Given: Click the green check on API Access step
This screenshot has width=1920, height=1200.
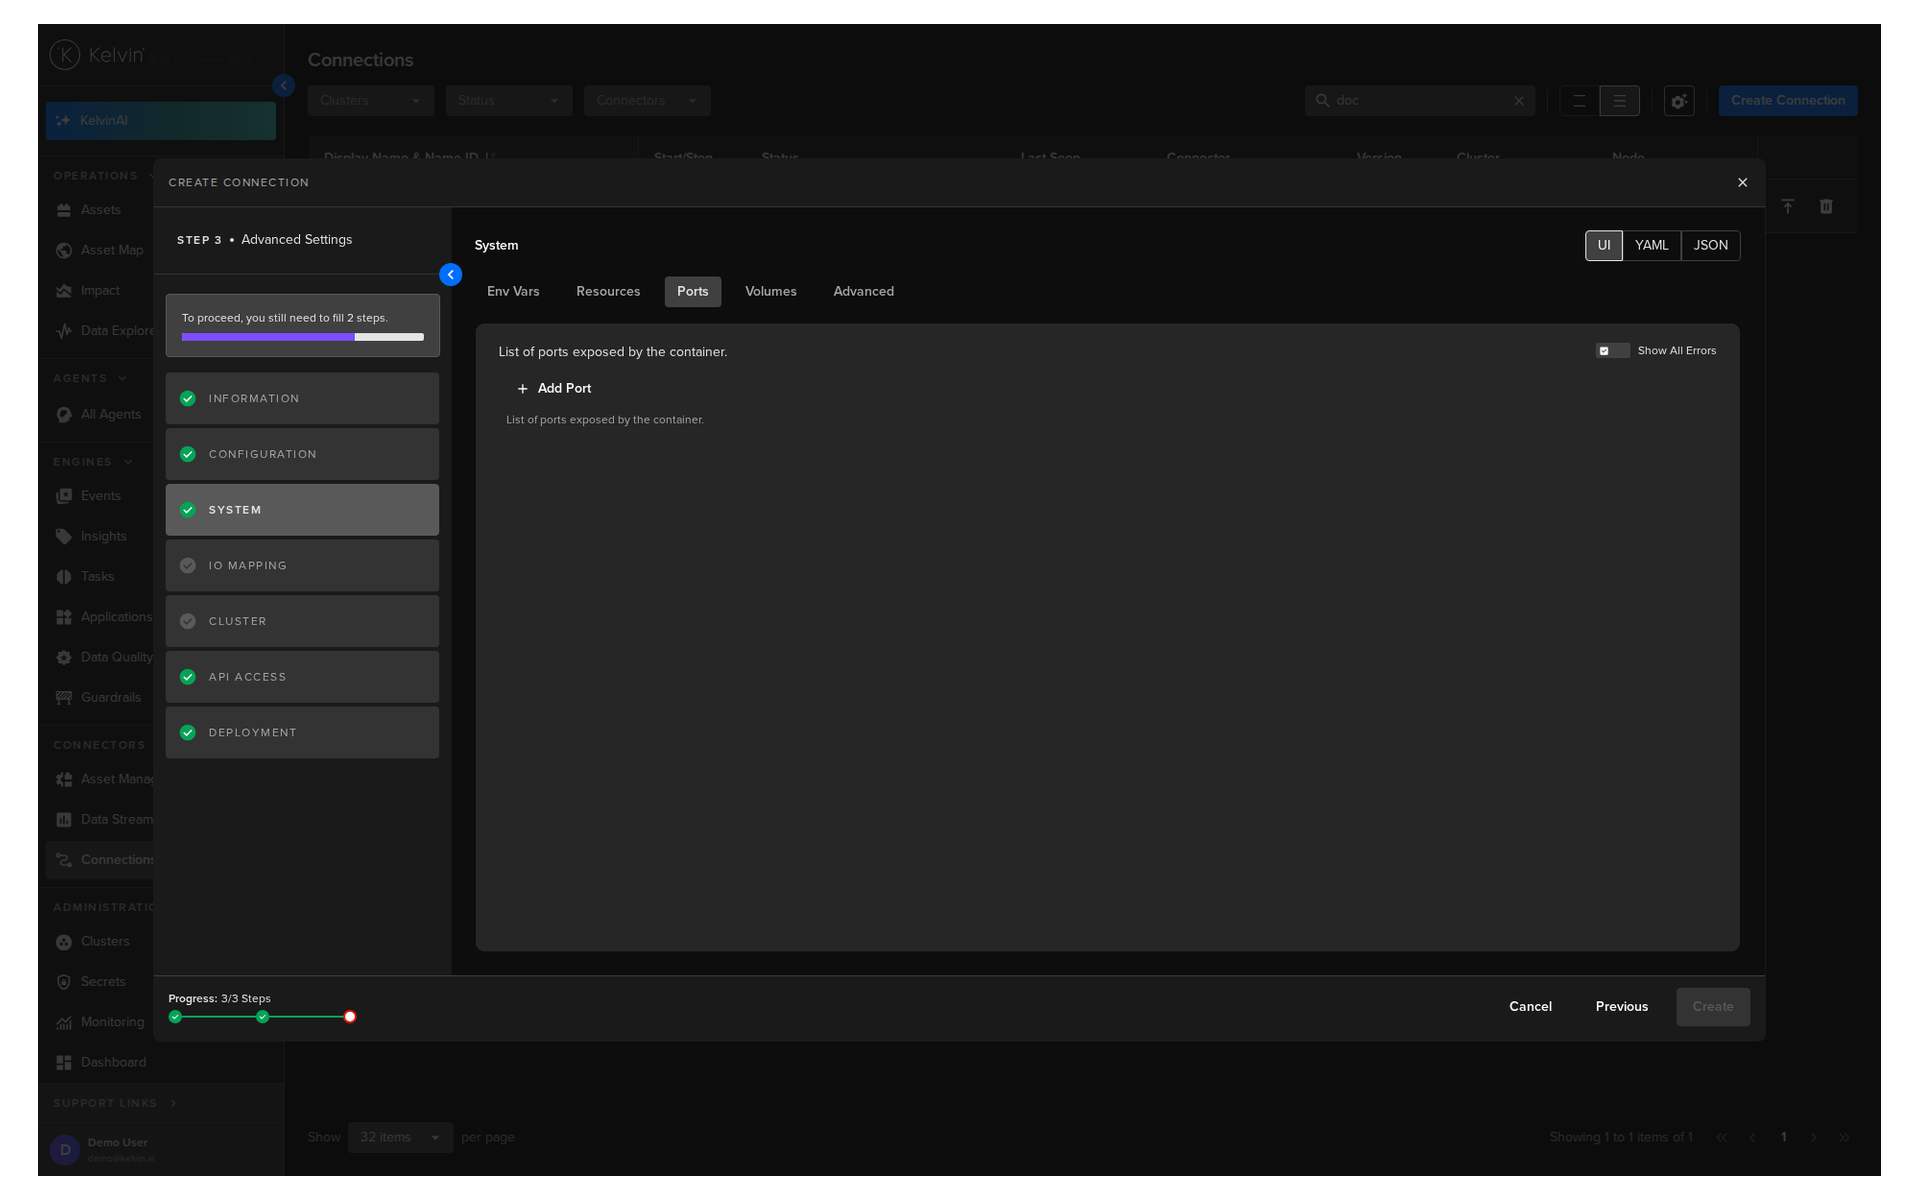Looking at the screenshot, I should coord(187,677).
